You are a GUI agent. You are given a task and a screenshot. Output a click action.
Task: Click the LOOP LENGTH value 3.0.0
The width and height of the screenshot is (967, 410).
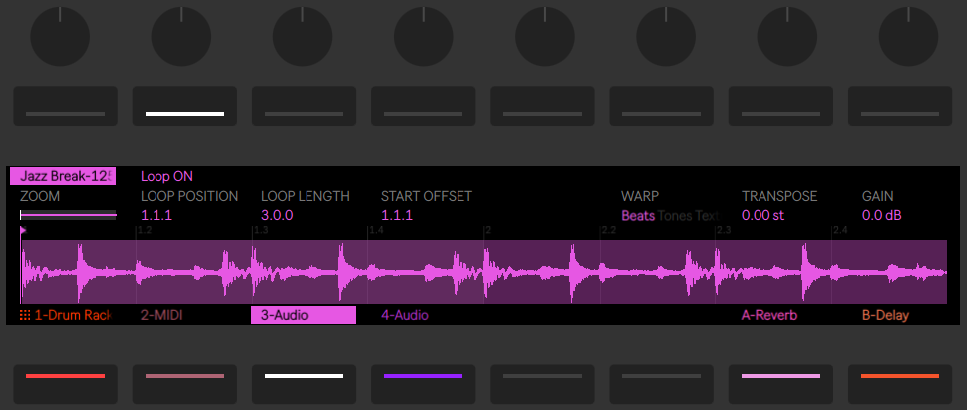pyautogui.click(x=277, y=216)
